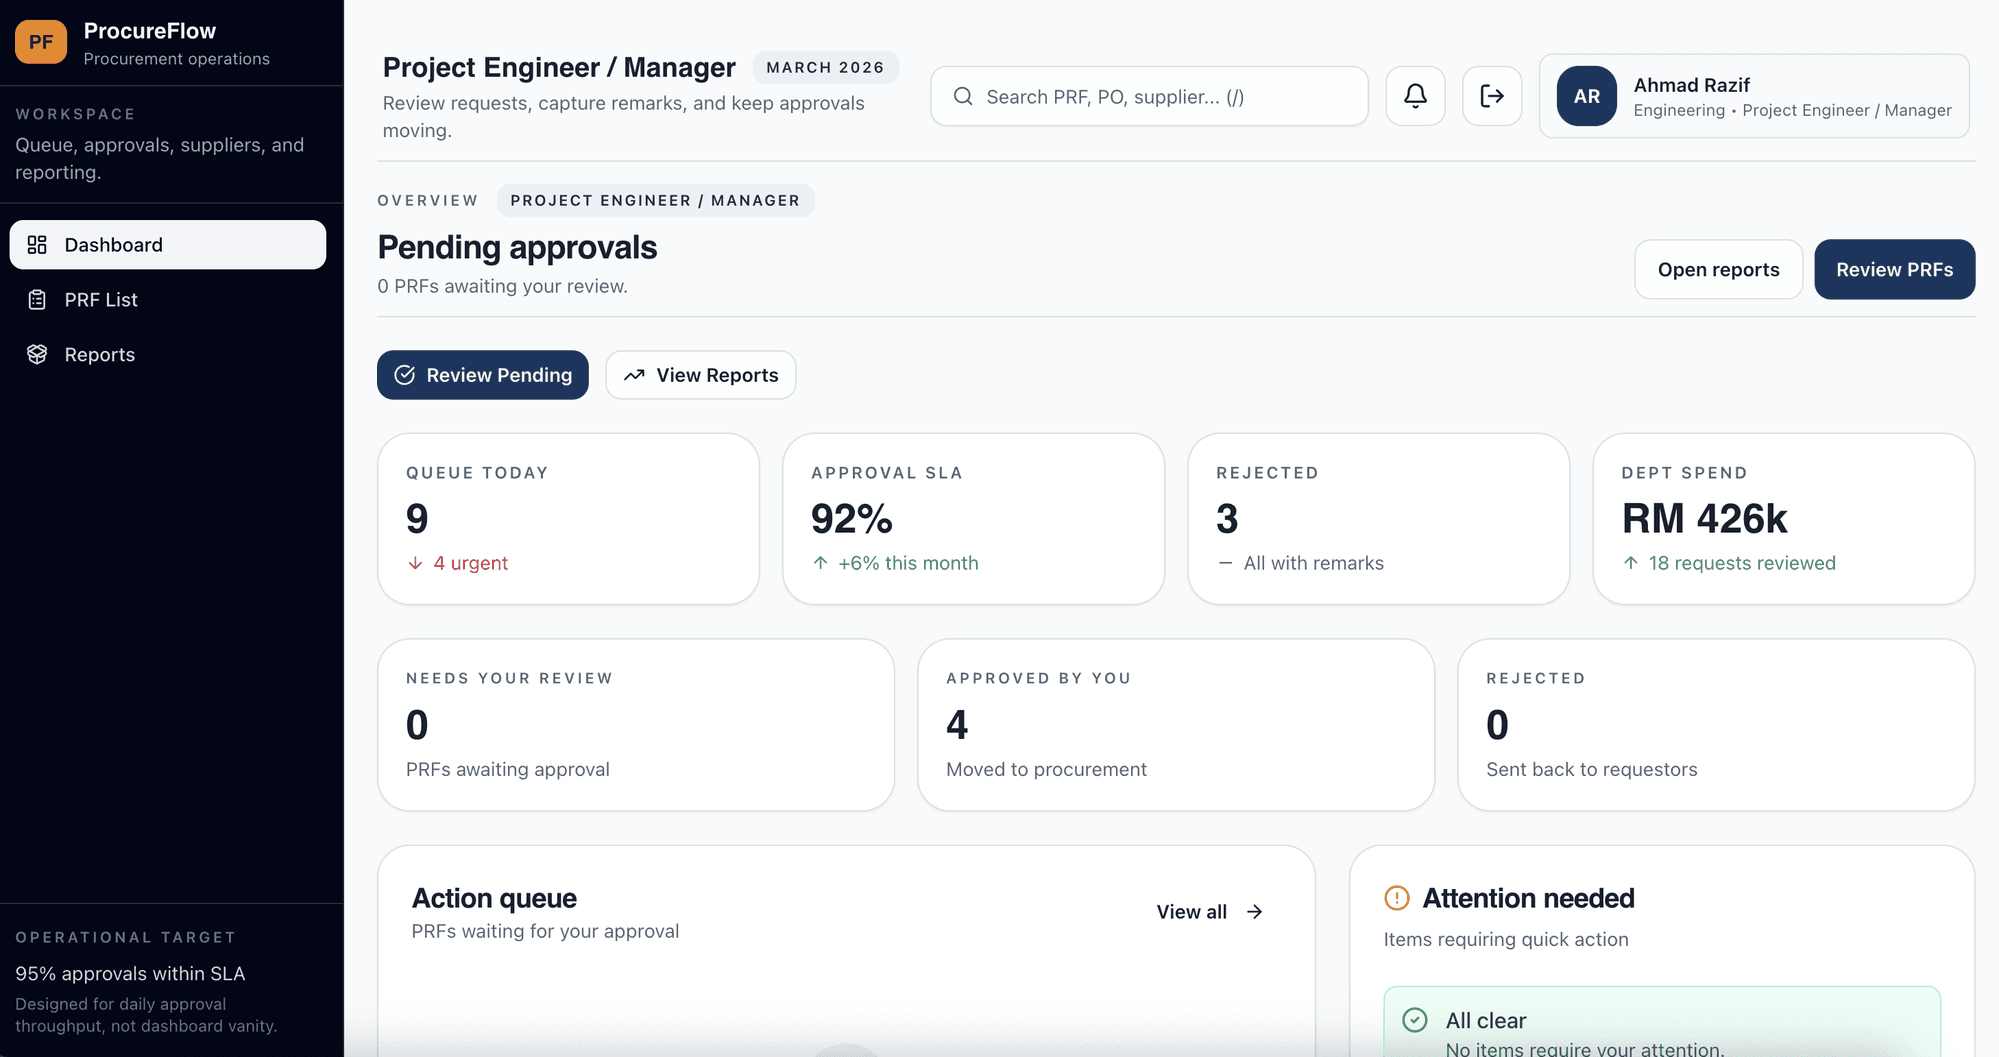Viewport: 1999px width, 1057px height.
Task: Click the AR user avatar
Action: (x=1587, y=96)
